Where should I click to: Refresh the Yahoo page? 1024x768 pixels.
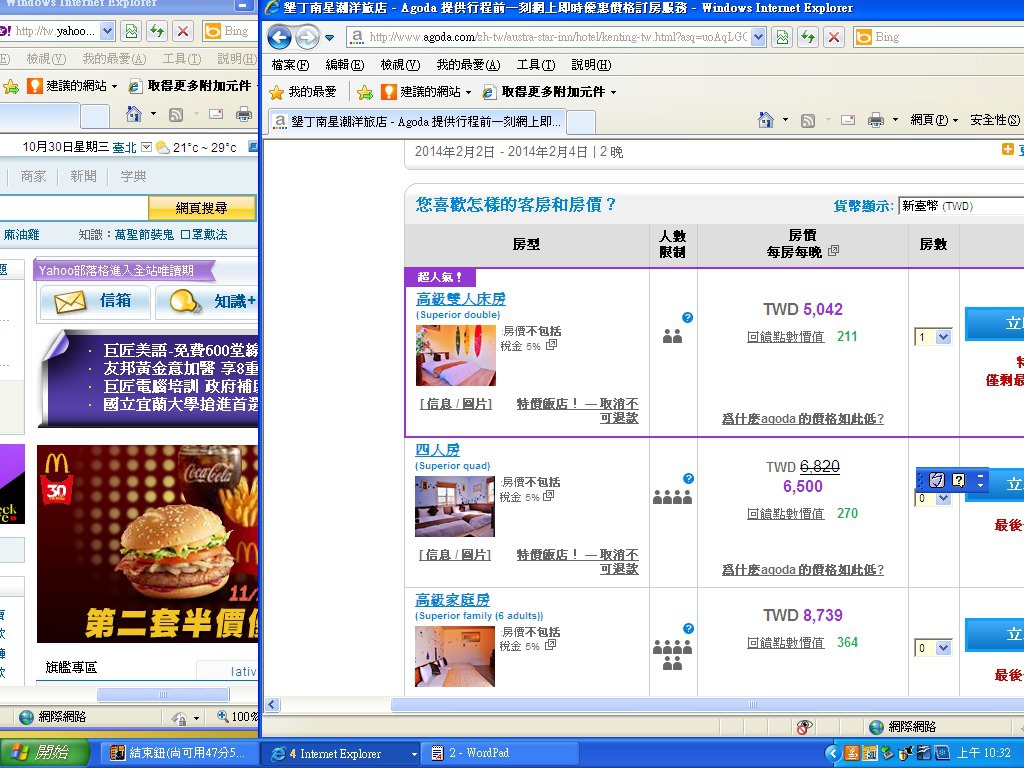(x=157, y=31)
